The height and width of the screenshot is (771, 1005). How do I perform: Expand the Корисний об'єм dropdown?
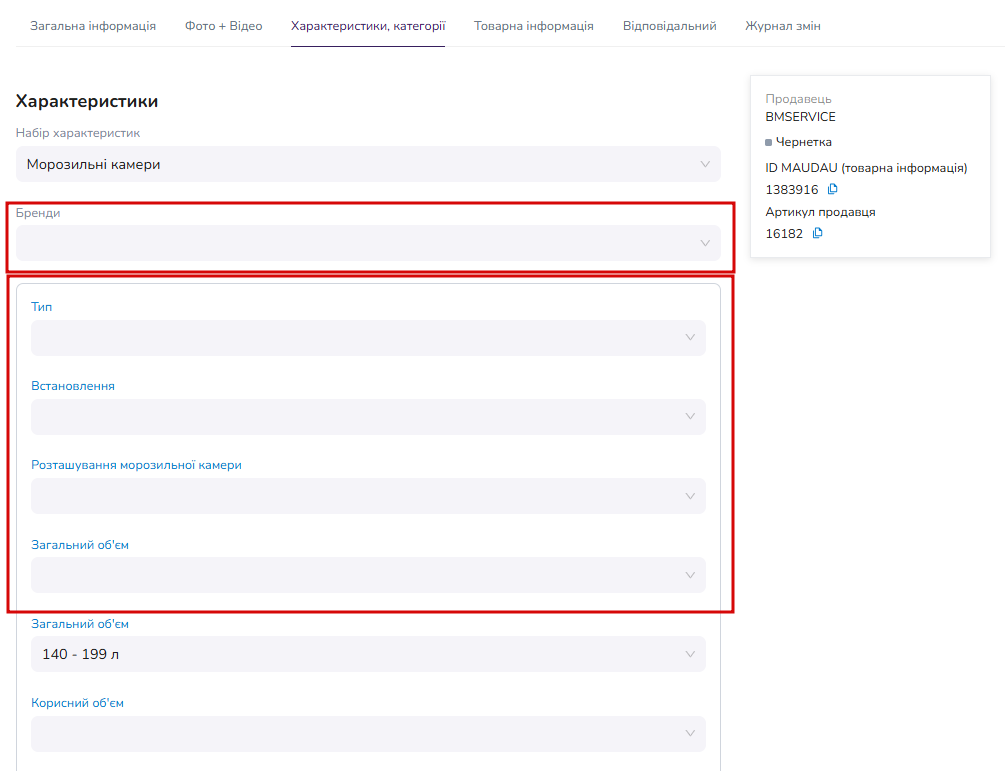pyautogui.click(x=368, y=733)
